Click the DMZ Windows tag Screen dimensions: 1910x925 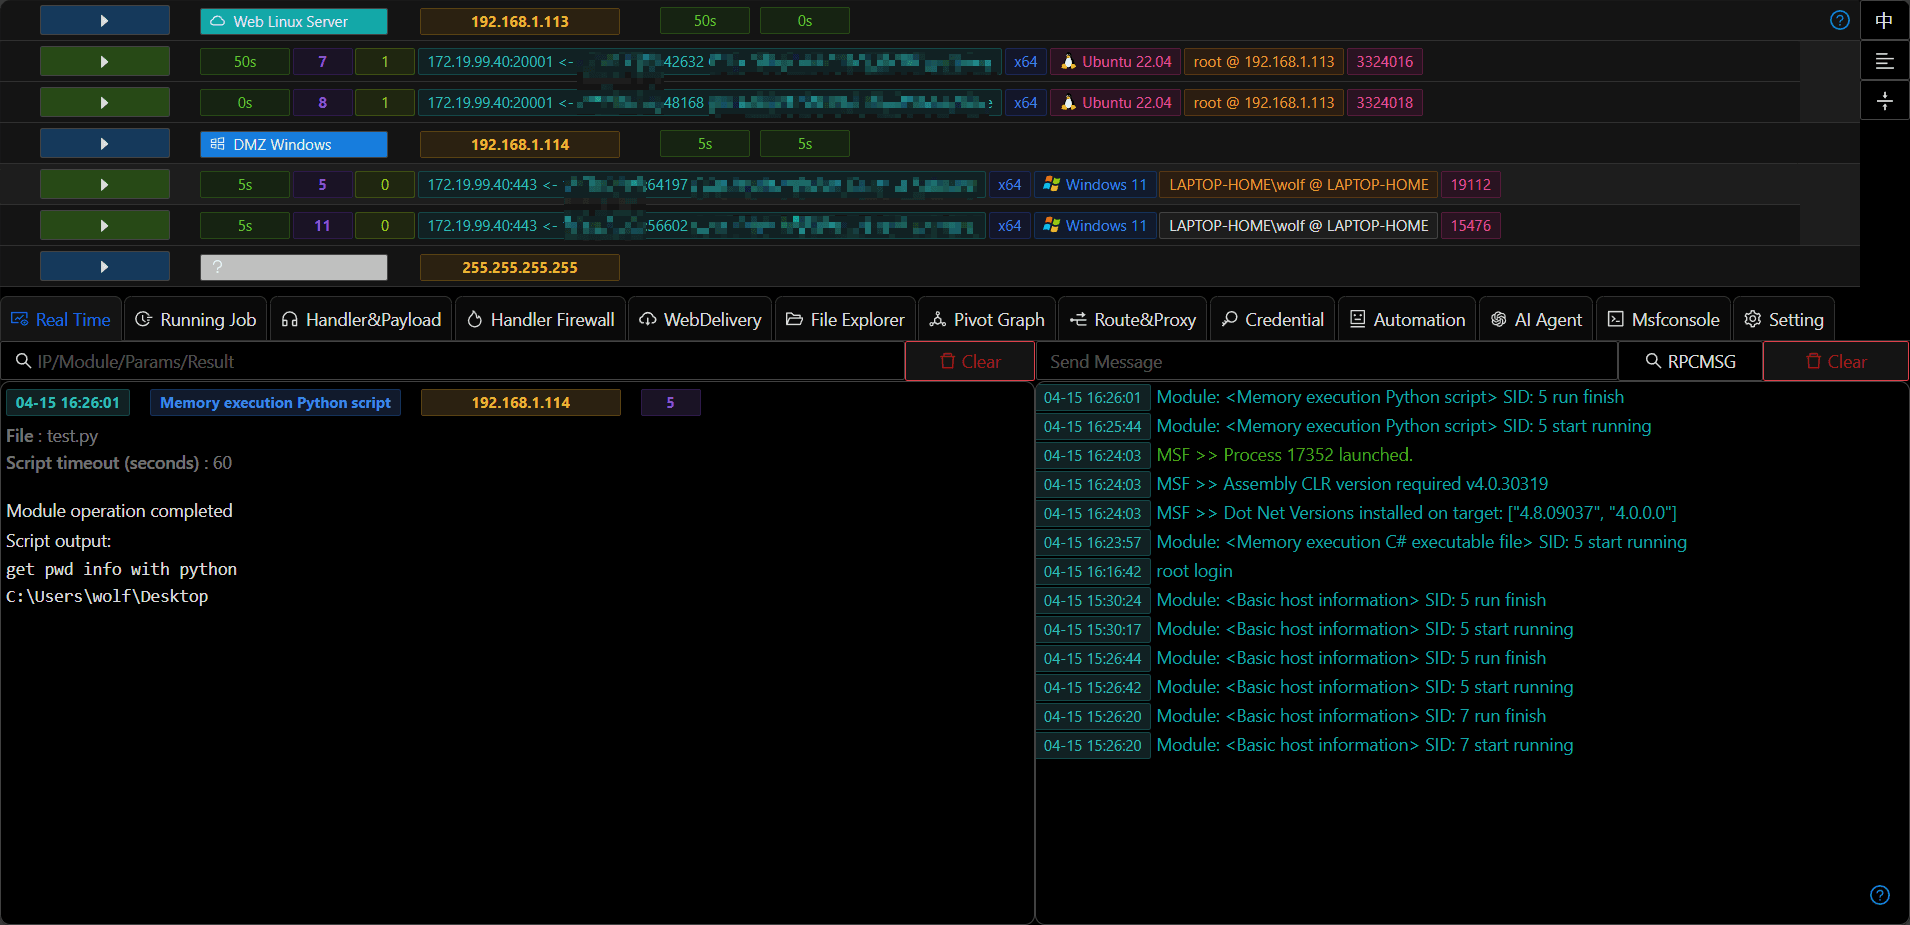[294, 144]
